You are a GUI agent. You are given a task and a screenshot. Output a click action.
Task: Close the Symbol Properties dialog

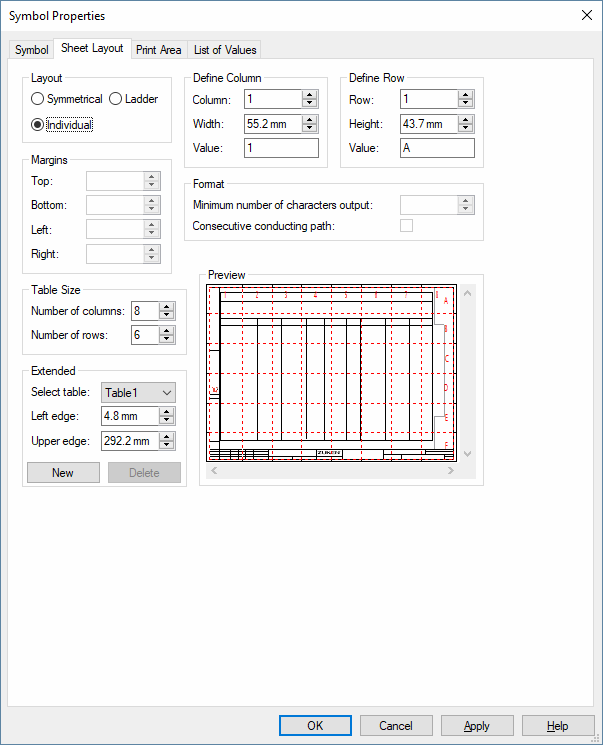click(x=585, y=15)
